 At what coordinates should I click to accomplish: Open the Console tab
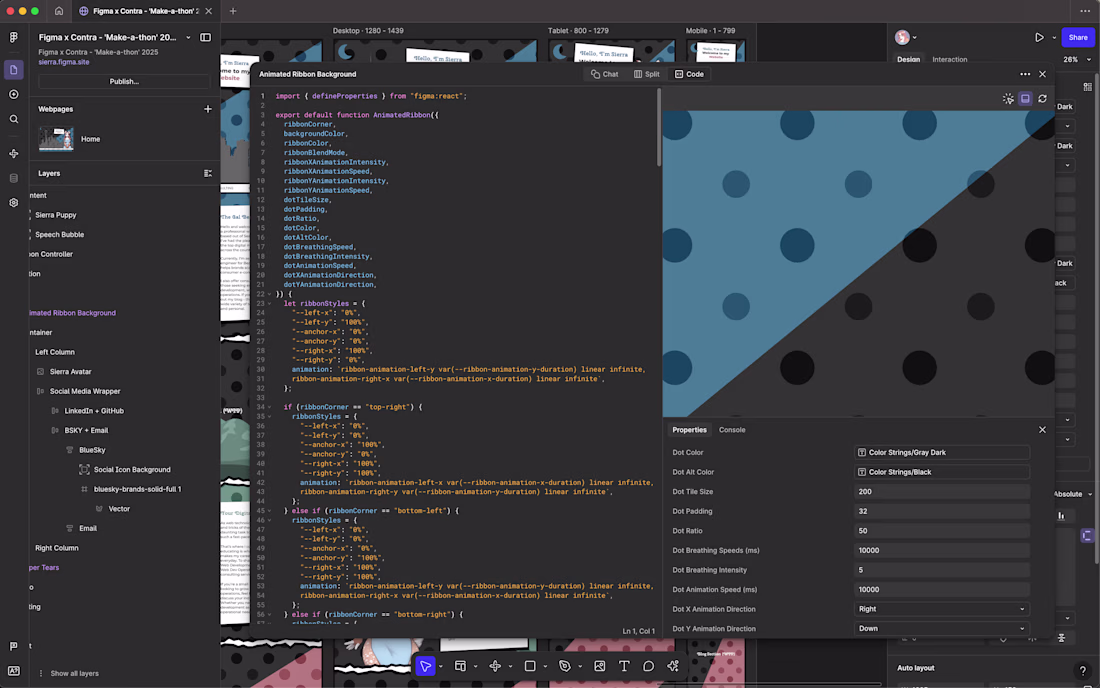coord(732,430)
